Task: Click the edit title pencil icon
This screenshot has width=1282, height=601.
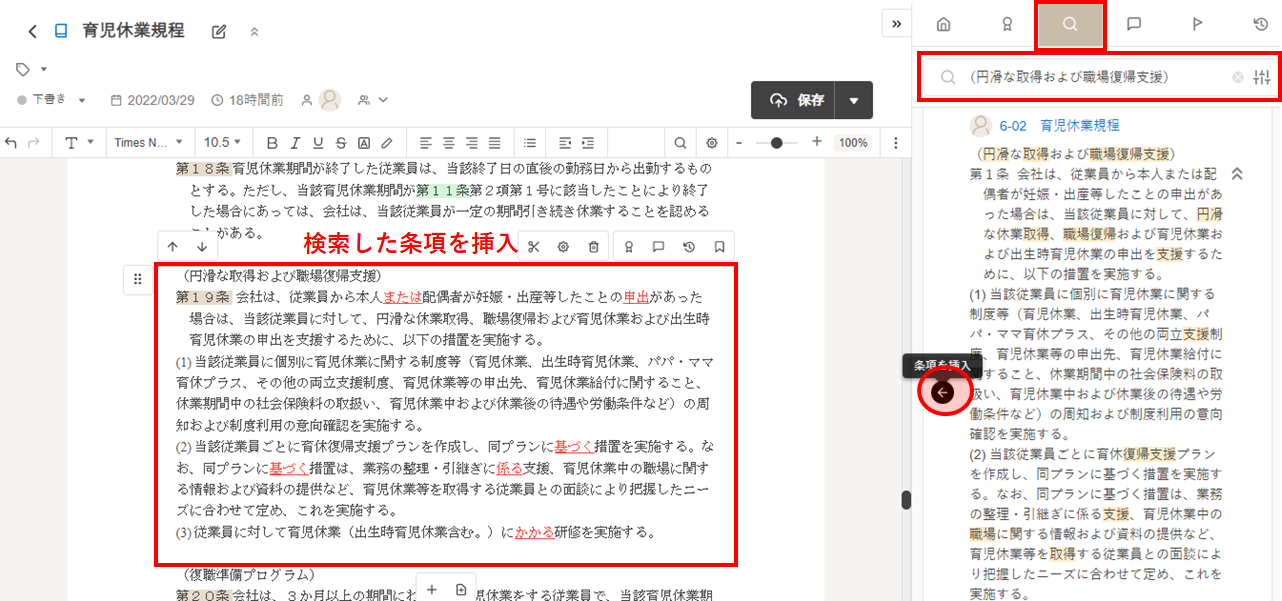Action: (219, 31)
